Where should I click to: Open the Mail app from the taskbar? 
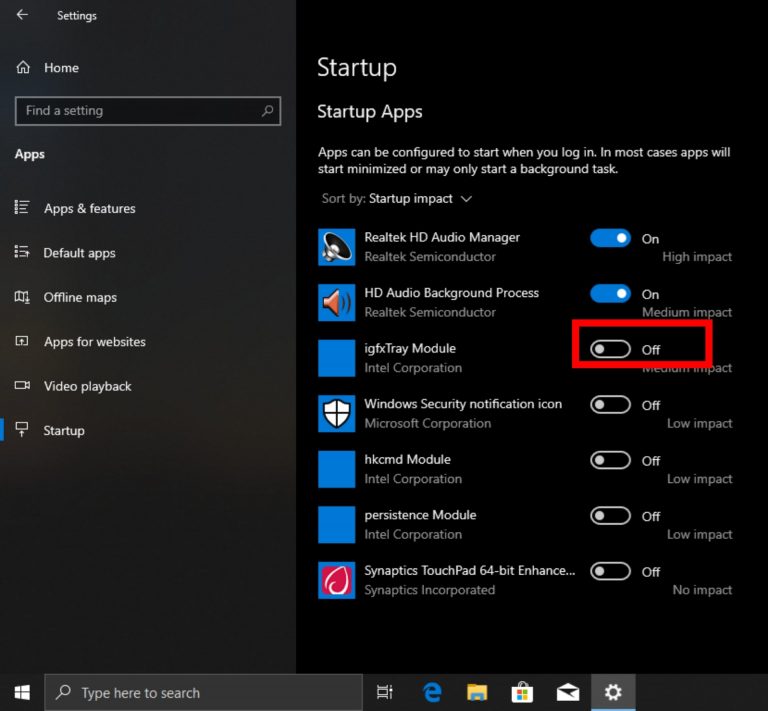pyautogui.click(x=568, y=692)
